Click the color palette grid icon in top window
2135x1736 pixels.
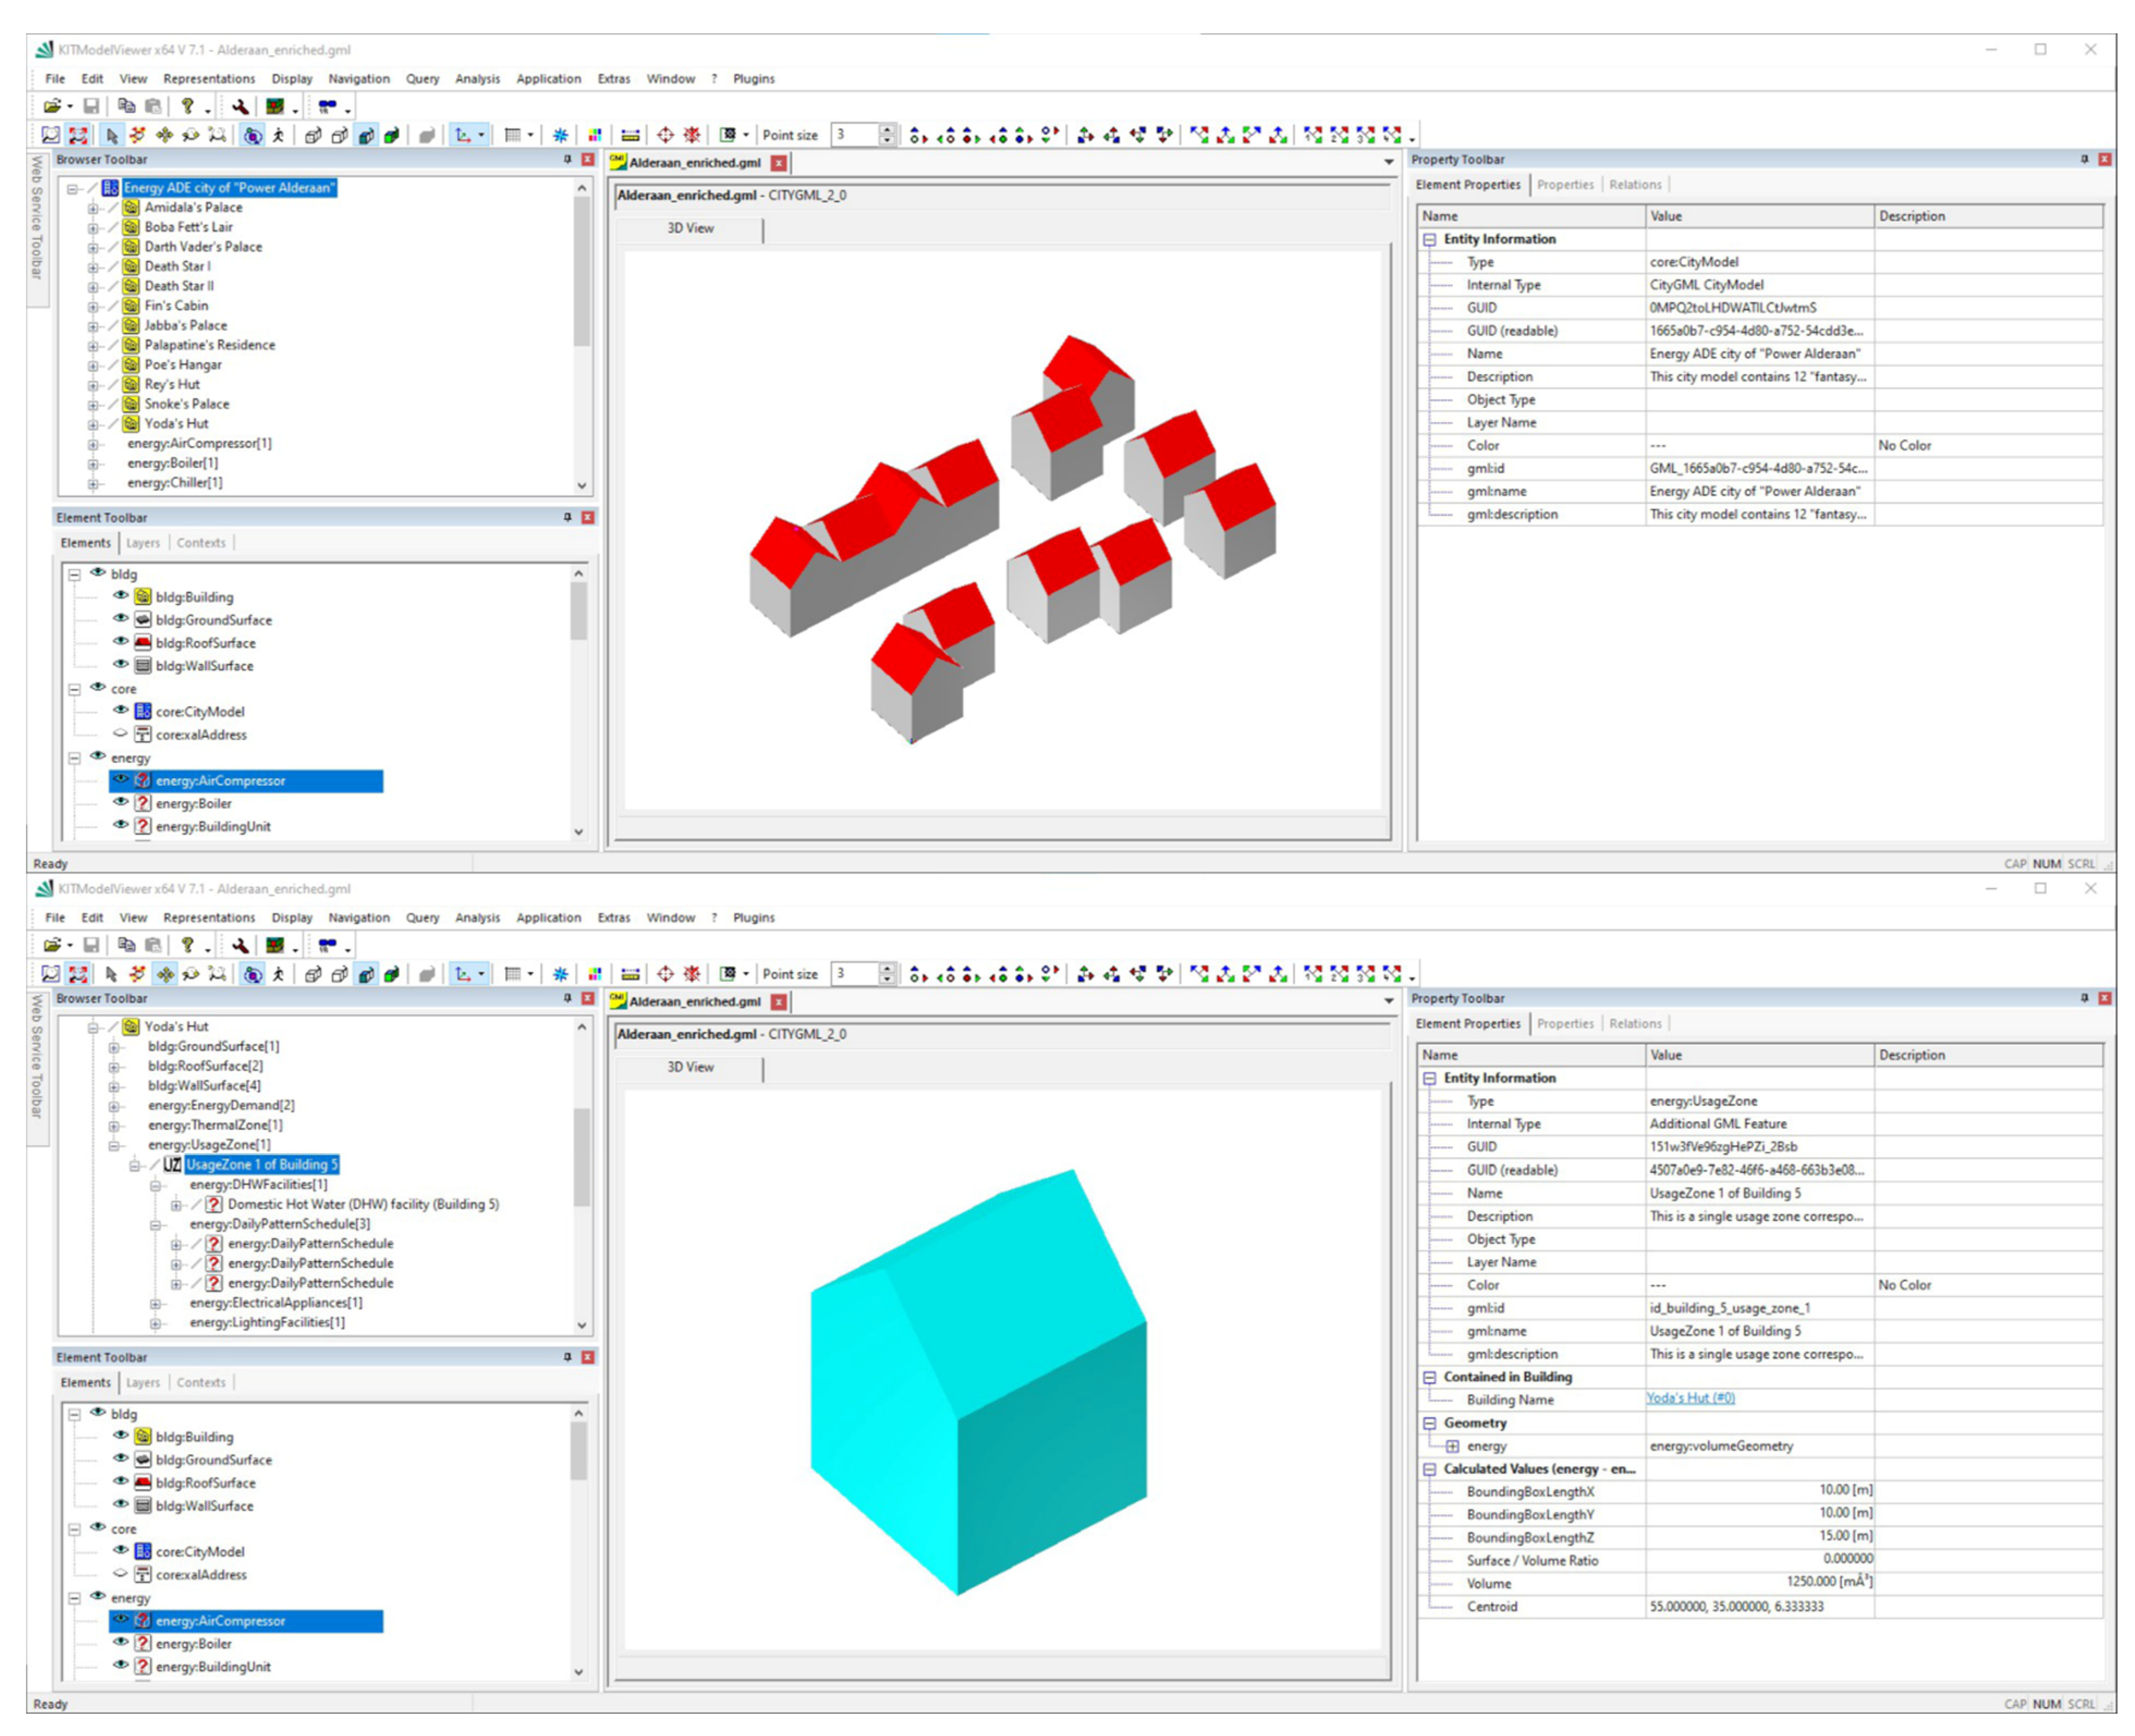tap(594, 135)
